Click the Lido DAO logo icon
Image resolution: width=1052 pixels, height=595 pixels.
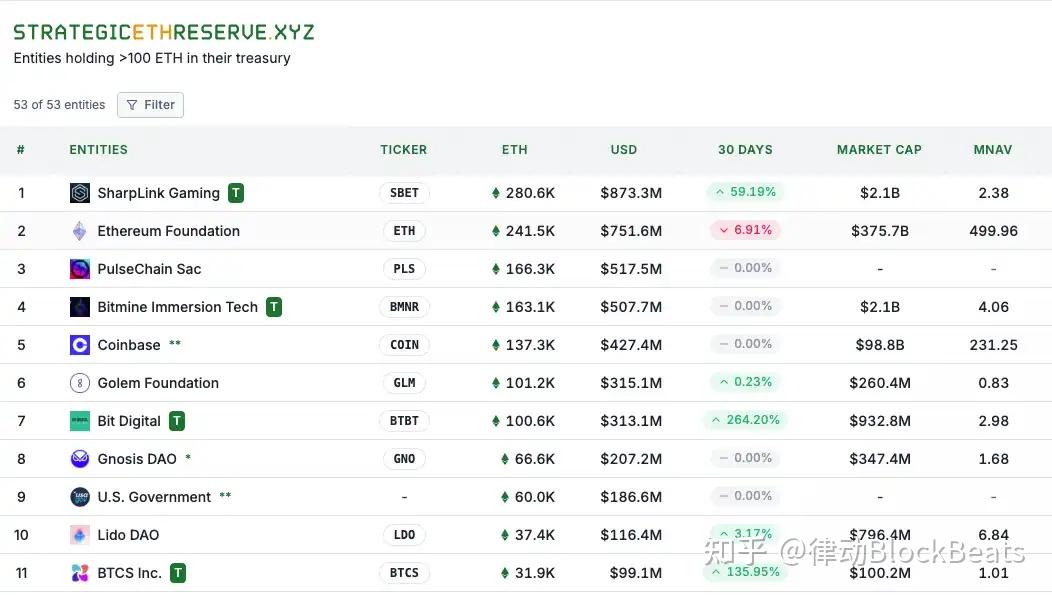point(80,535)
